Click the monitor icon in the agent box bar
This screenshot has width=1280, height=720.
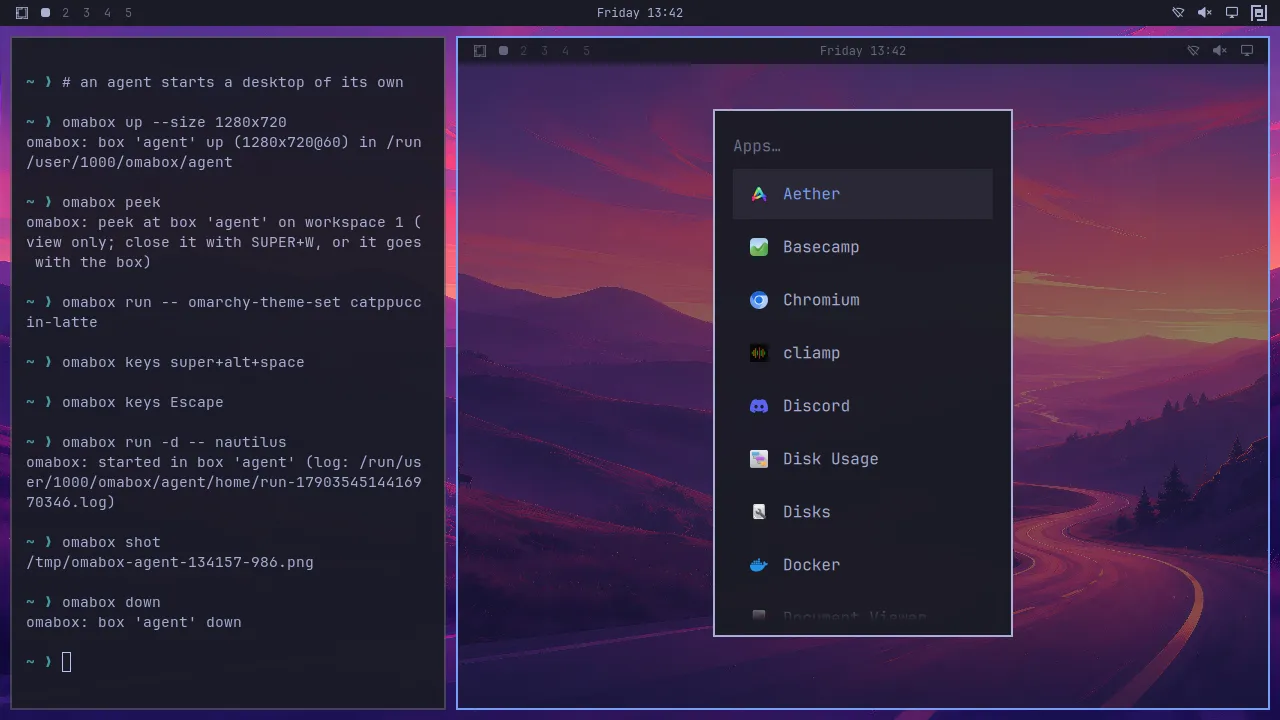[1247, 51]
